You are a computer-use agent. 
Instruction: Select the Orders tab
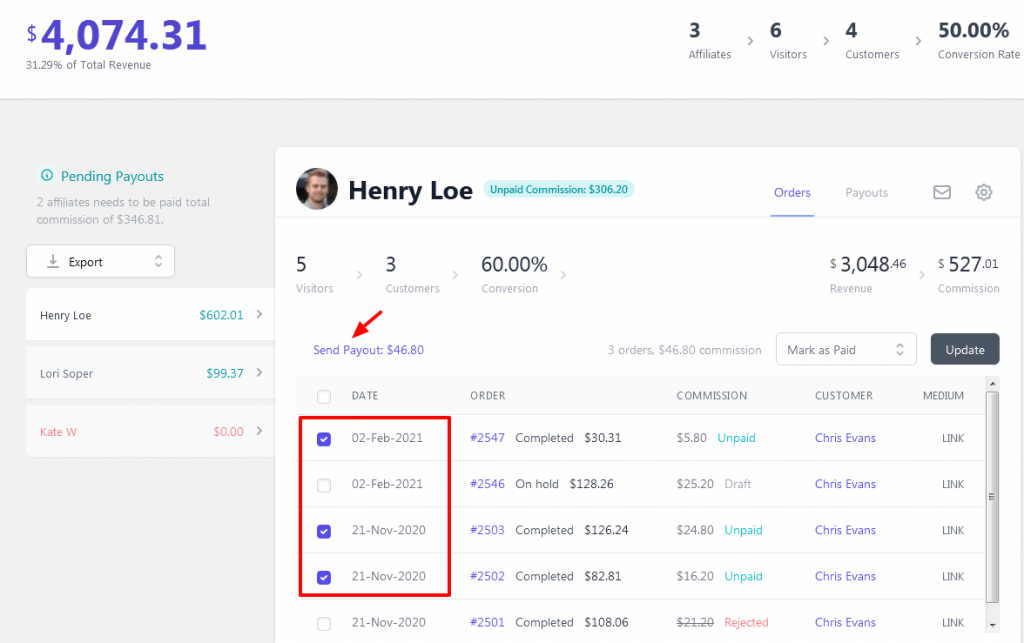click(792, 193)
